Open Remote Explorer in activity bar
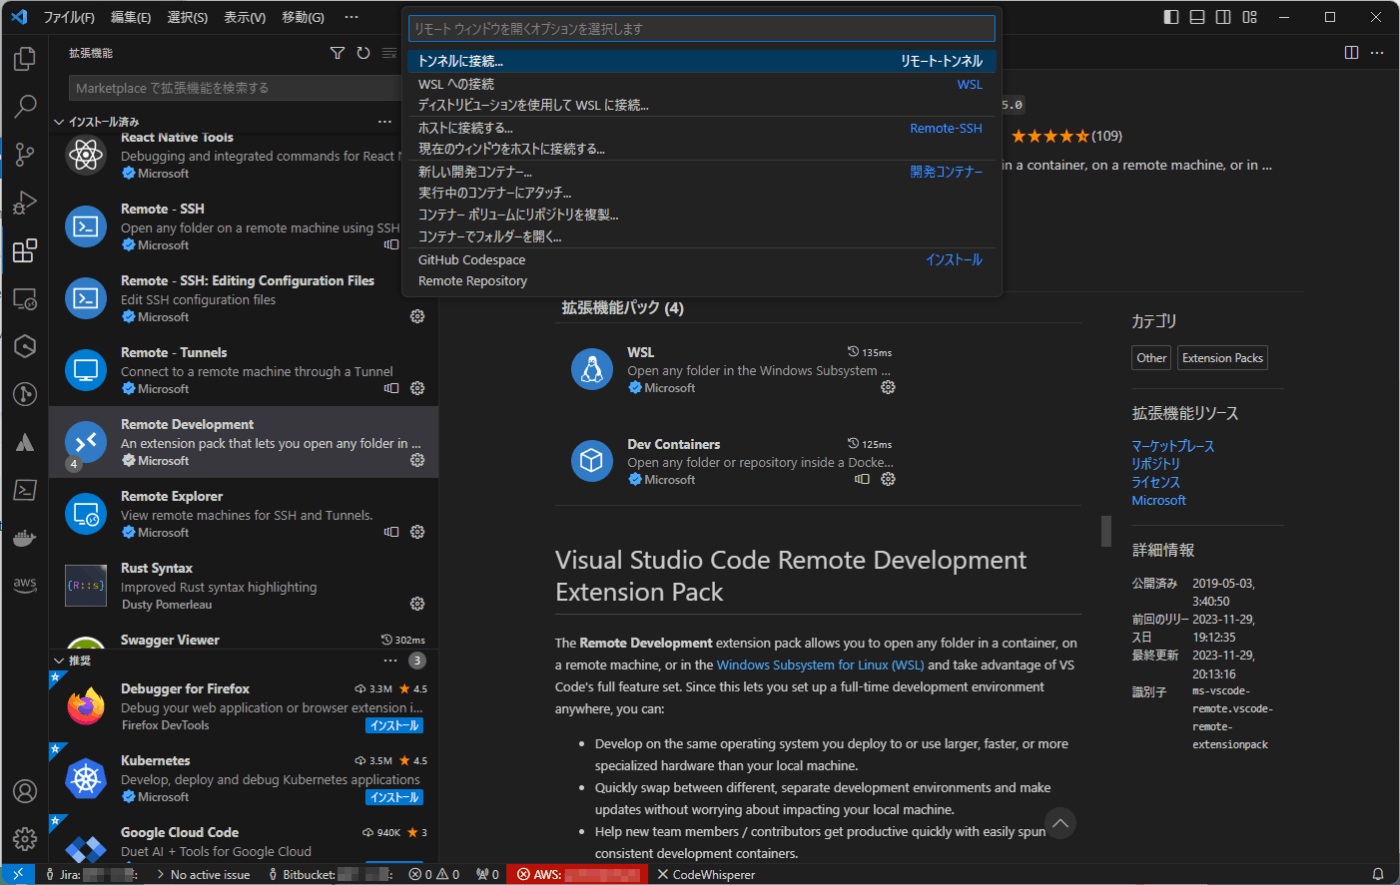 point(25,298)
